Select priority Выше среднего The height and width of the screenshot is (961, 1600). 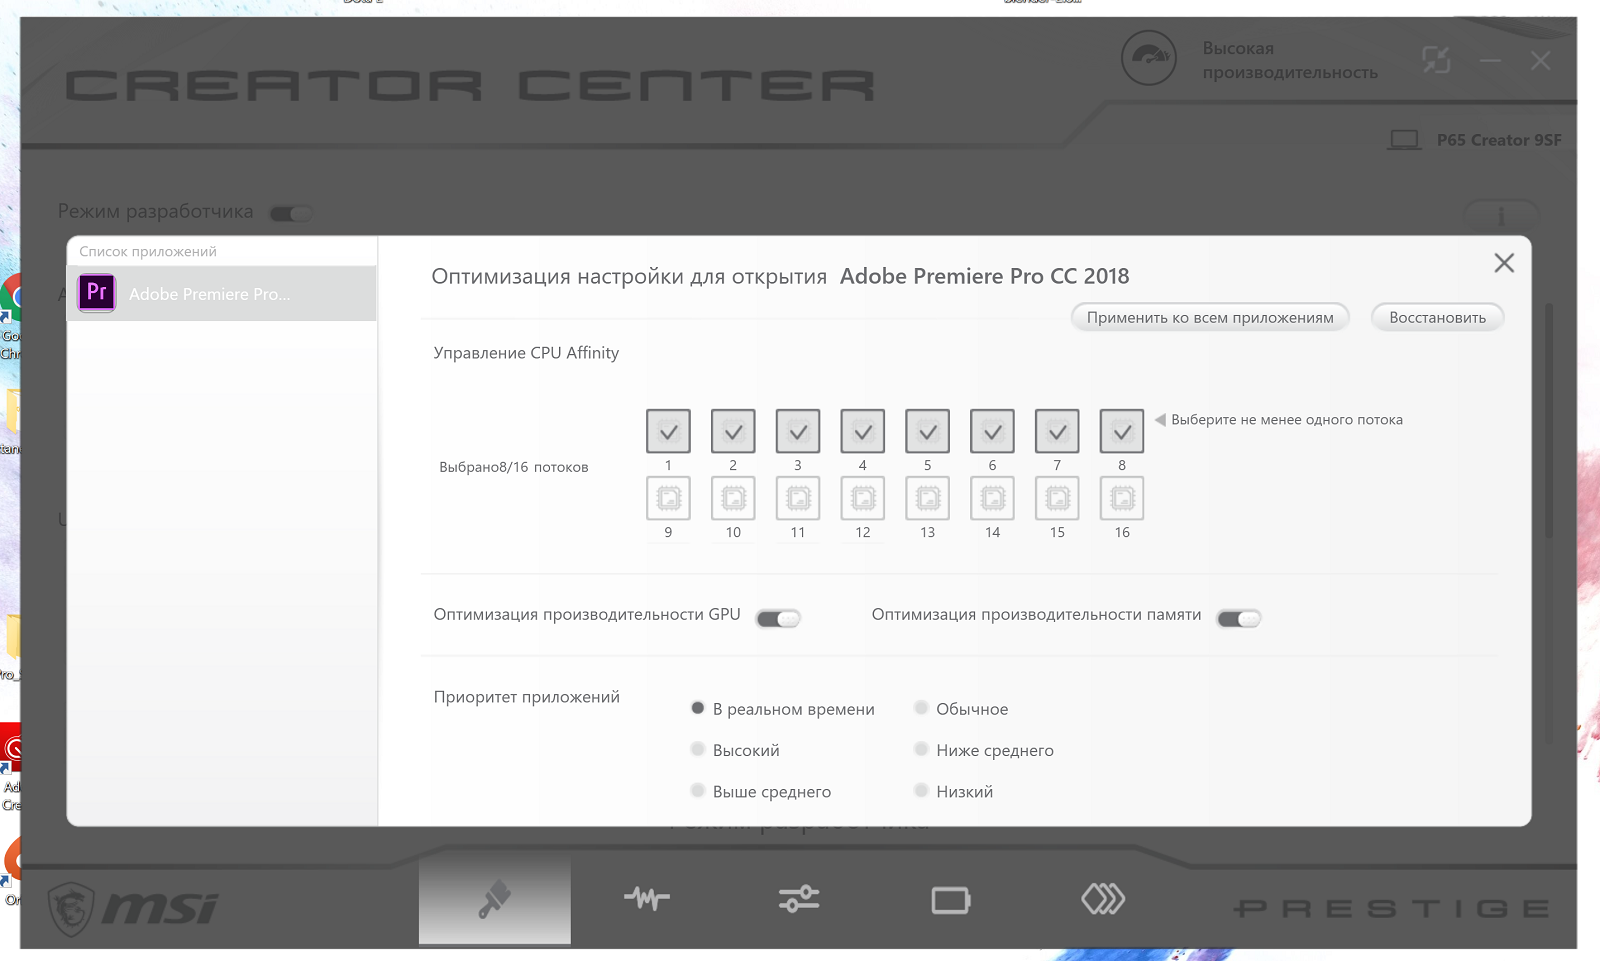click(698, 790)
